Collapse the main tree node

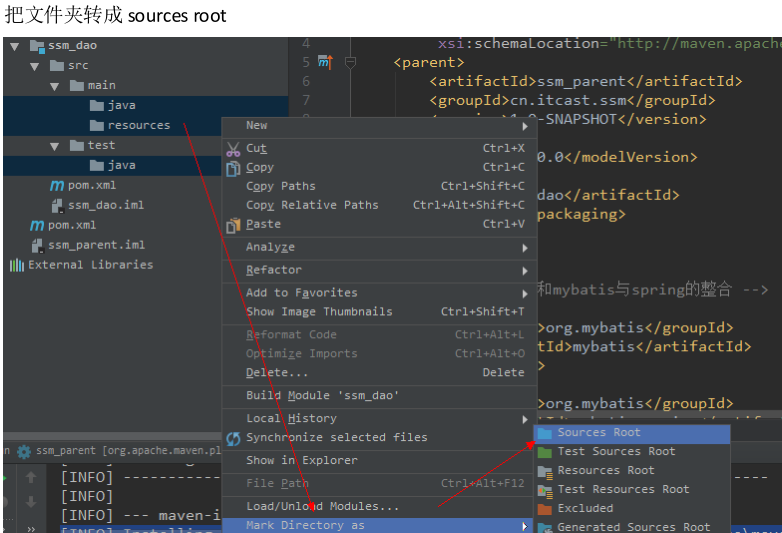[55, 87]
